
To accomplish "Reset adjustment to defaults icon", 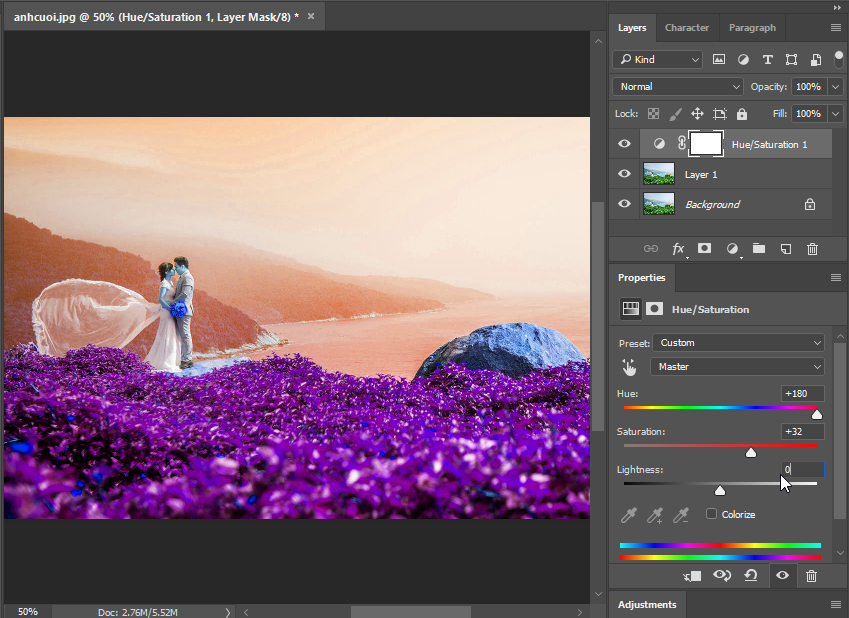I will click(x=750, y=575).
